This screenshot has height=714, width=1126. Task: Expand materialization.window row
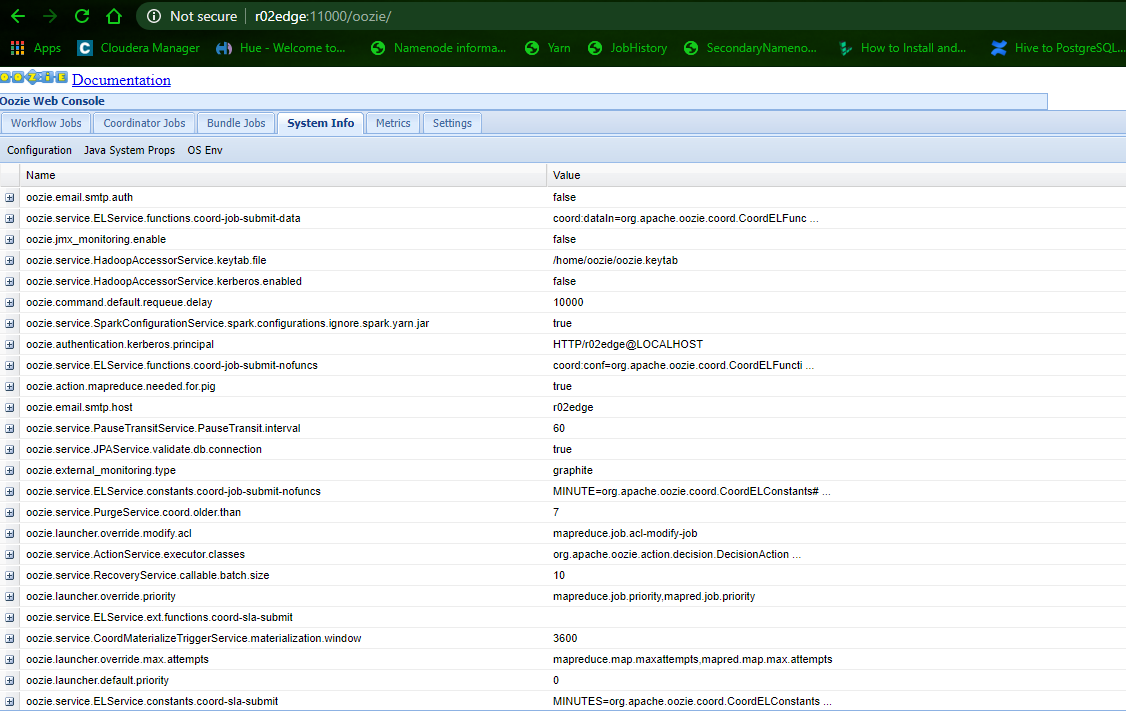tap(9, 639)
